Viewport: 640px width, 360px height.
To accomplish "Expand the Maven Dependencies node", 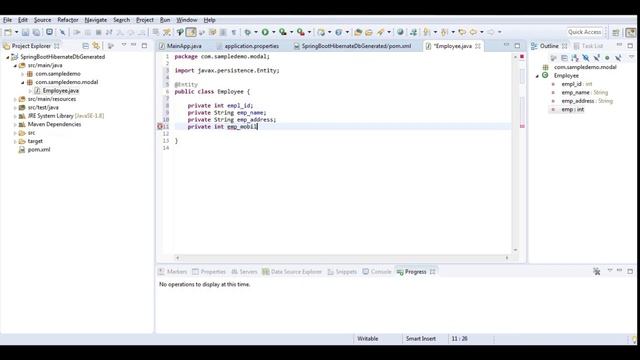I will [16, 124].
